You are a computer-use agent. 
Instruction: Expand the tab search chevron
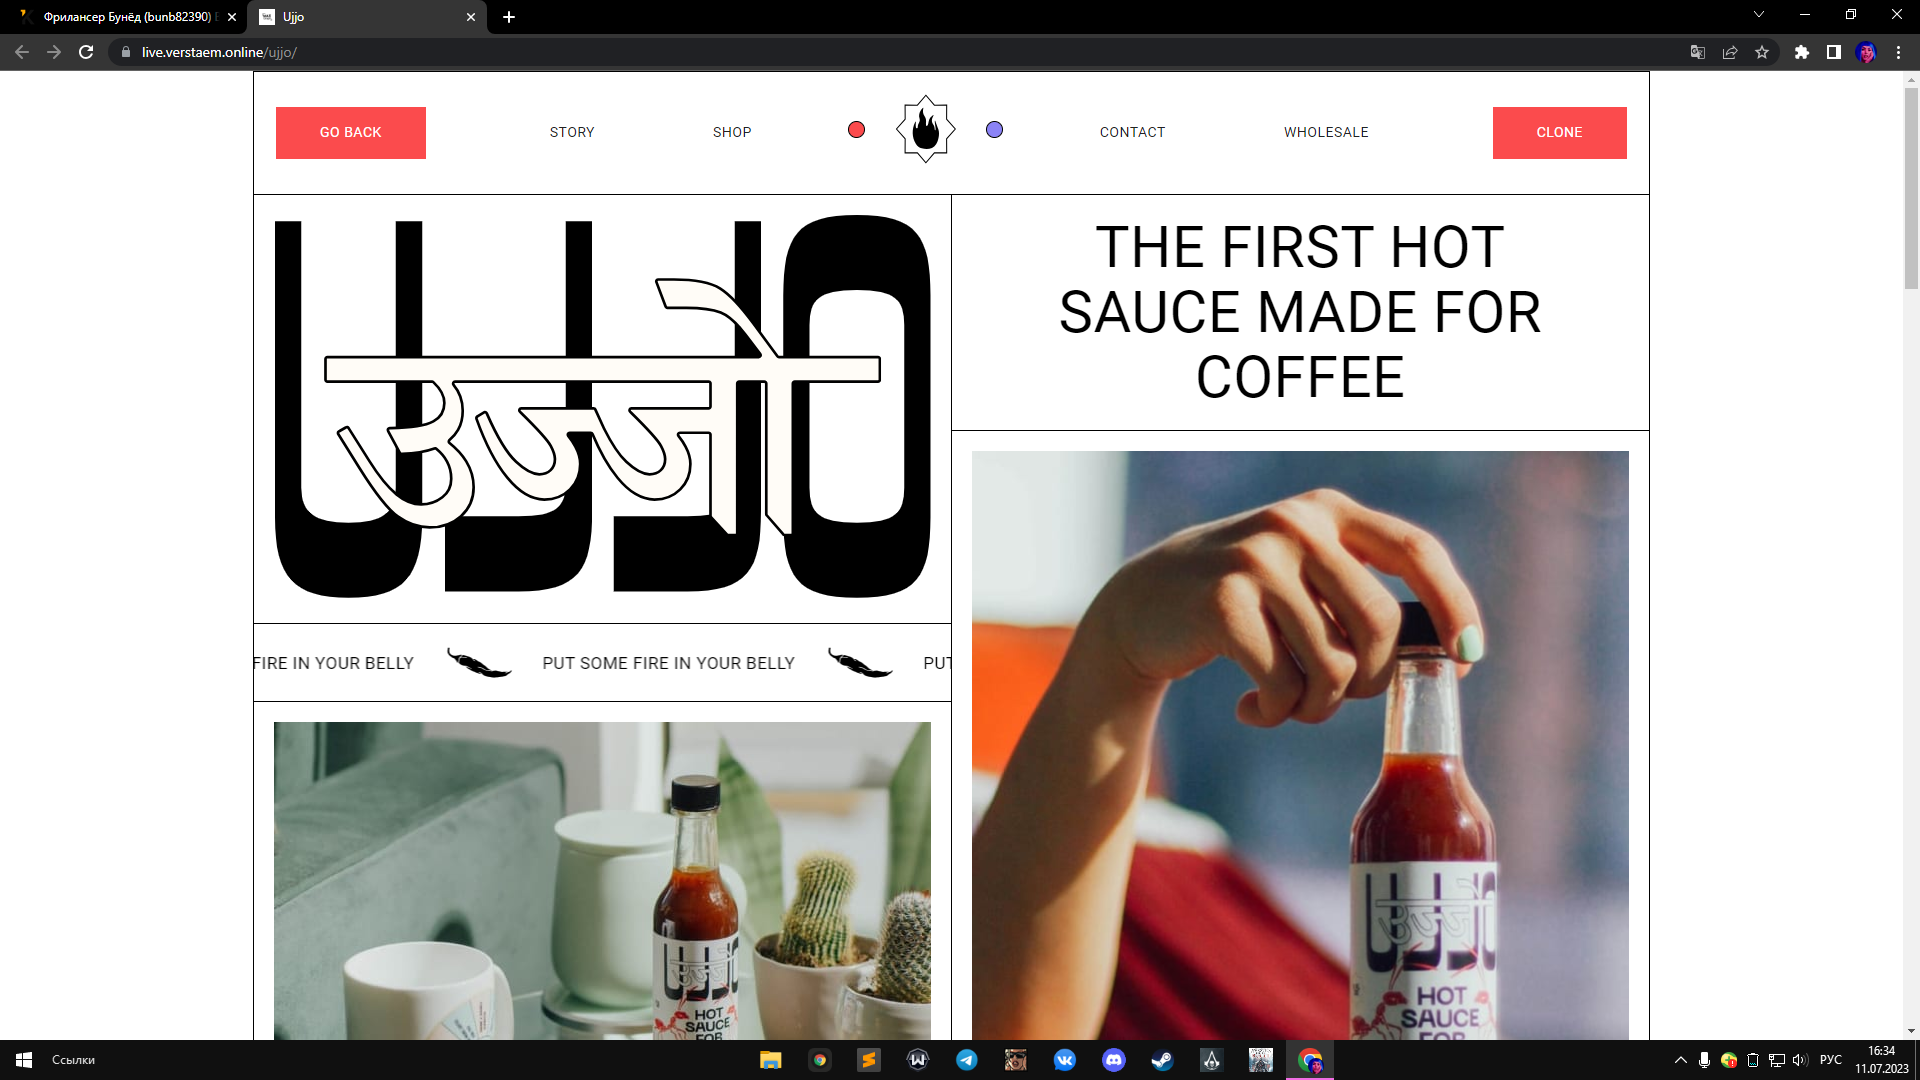pyautogui.click(x=1758, y=15)
